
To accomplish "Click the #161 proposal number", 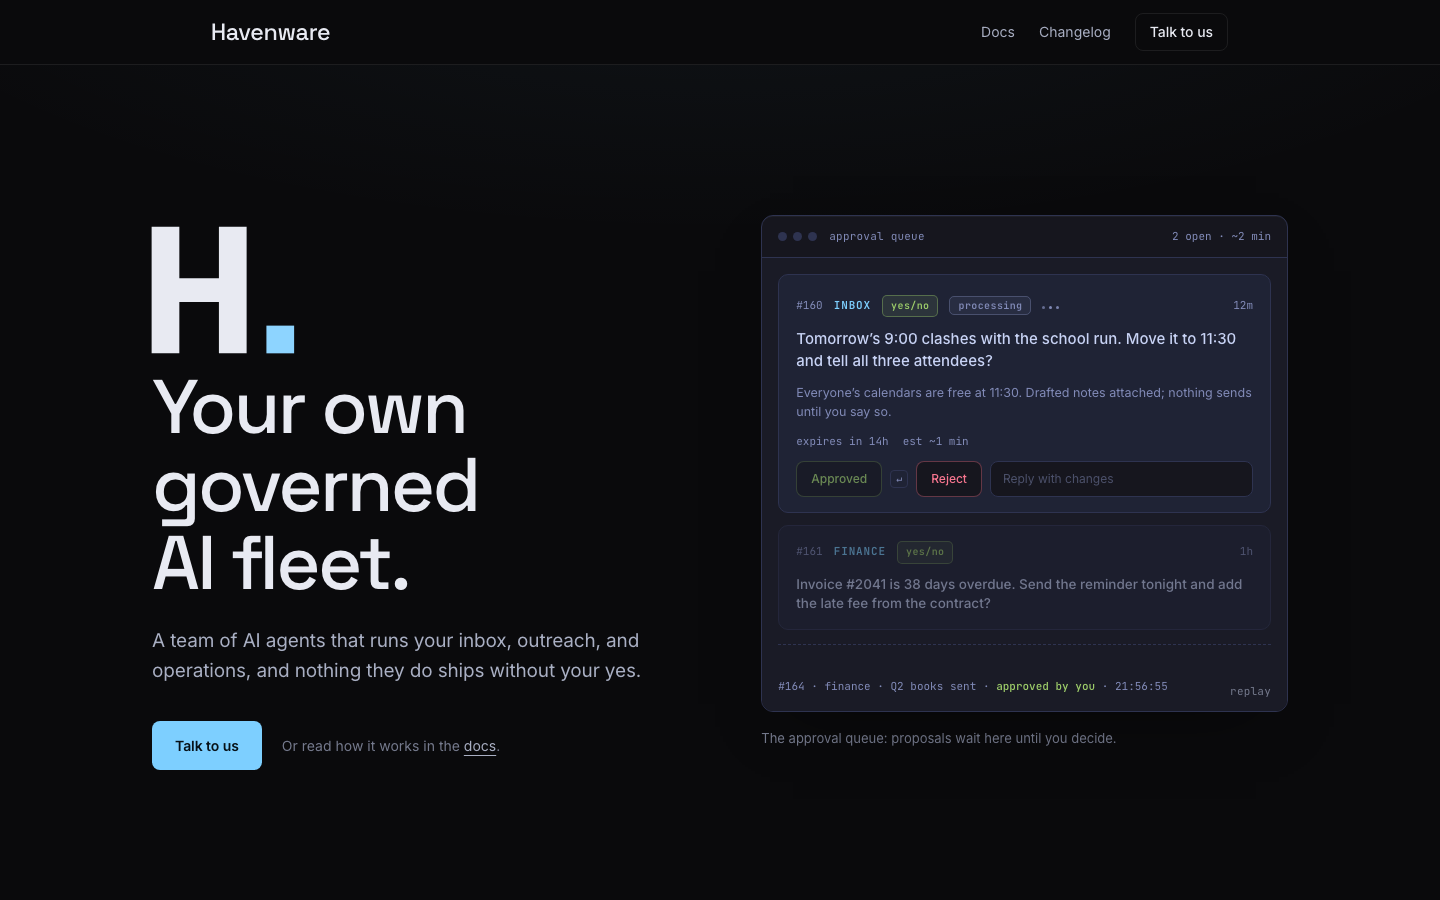I will (x=809, y=552).
